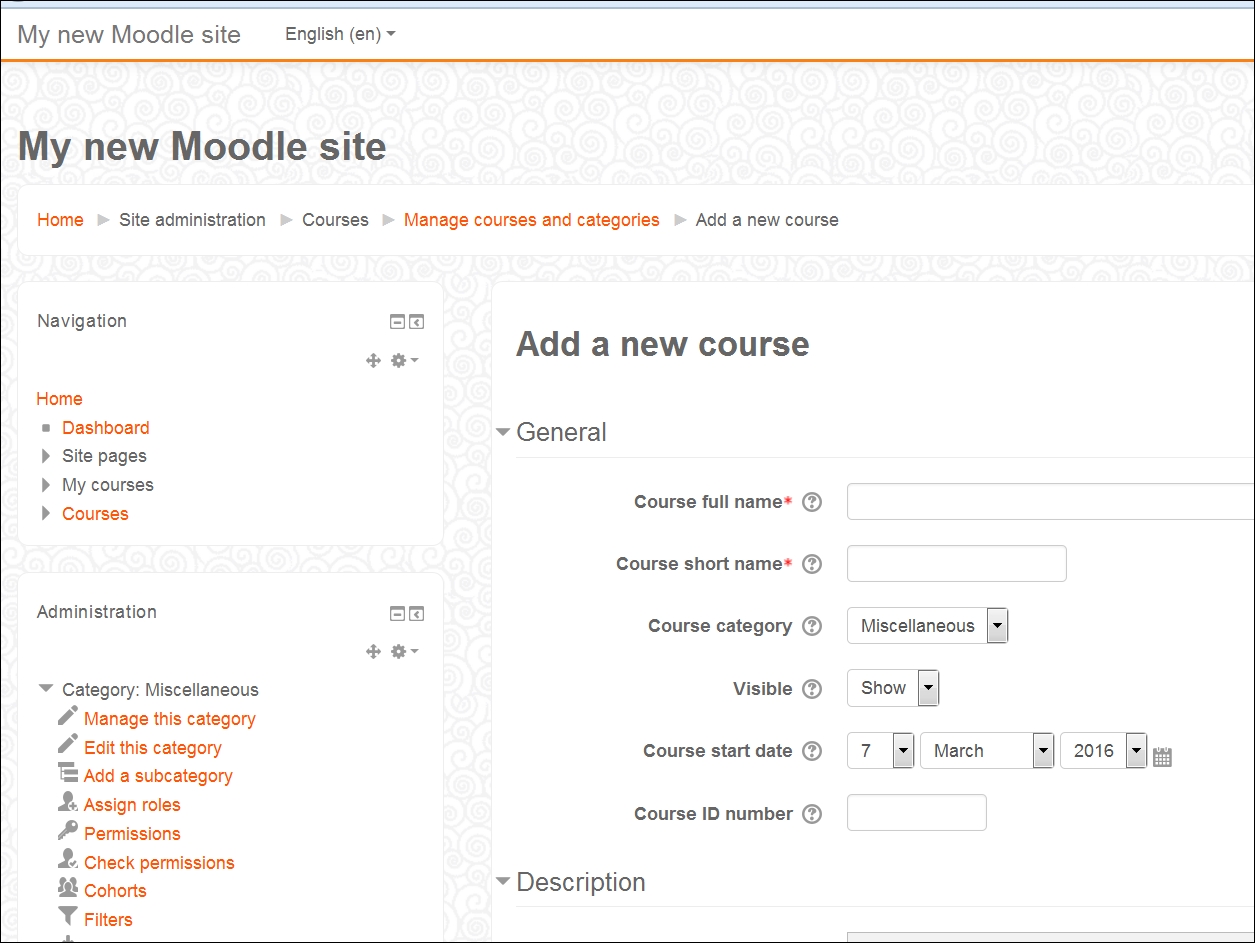Click the move icon in Administration block
Image resolution: width=1255 pixels, height=943 pixels.
coord(373,652)
